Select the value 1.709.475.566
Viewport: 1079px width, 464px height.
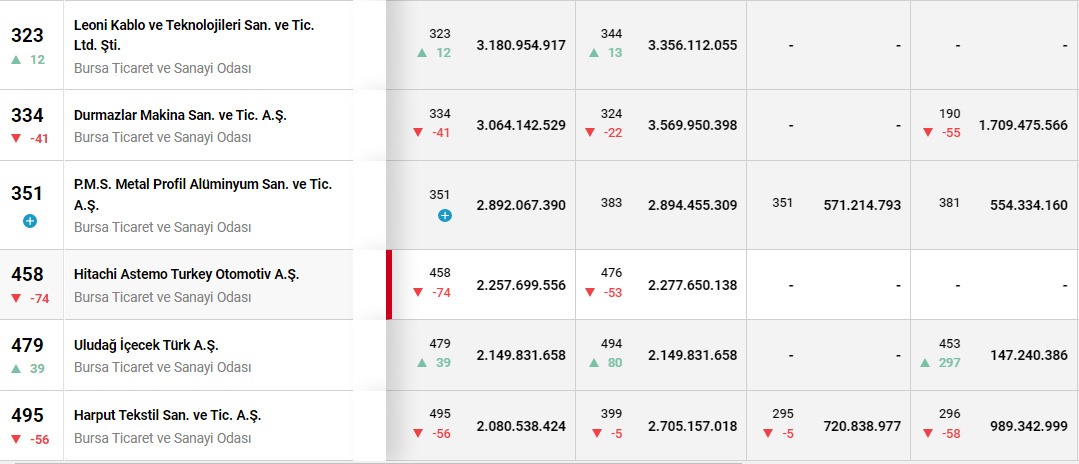pos(1023,125)
